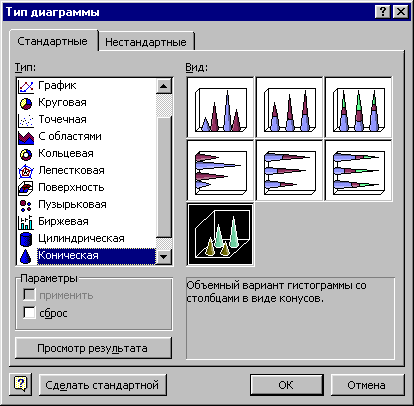Screen dimensions: 414x406
Task: Confirm the dialog with OK
Action: tap(286, 385)
